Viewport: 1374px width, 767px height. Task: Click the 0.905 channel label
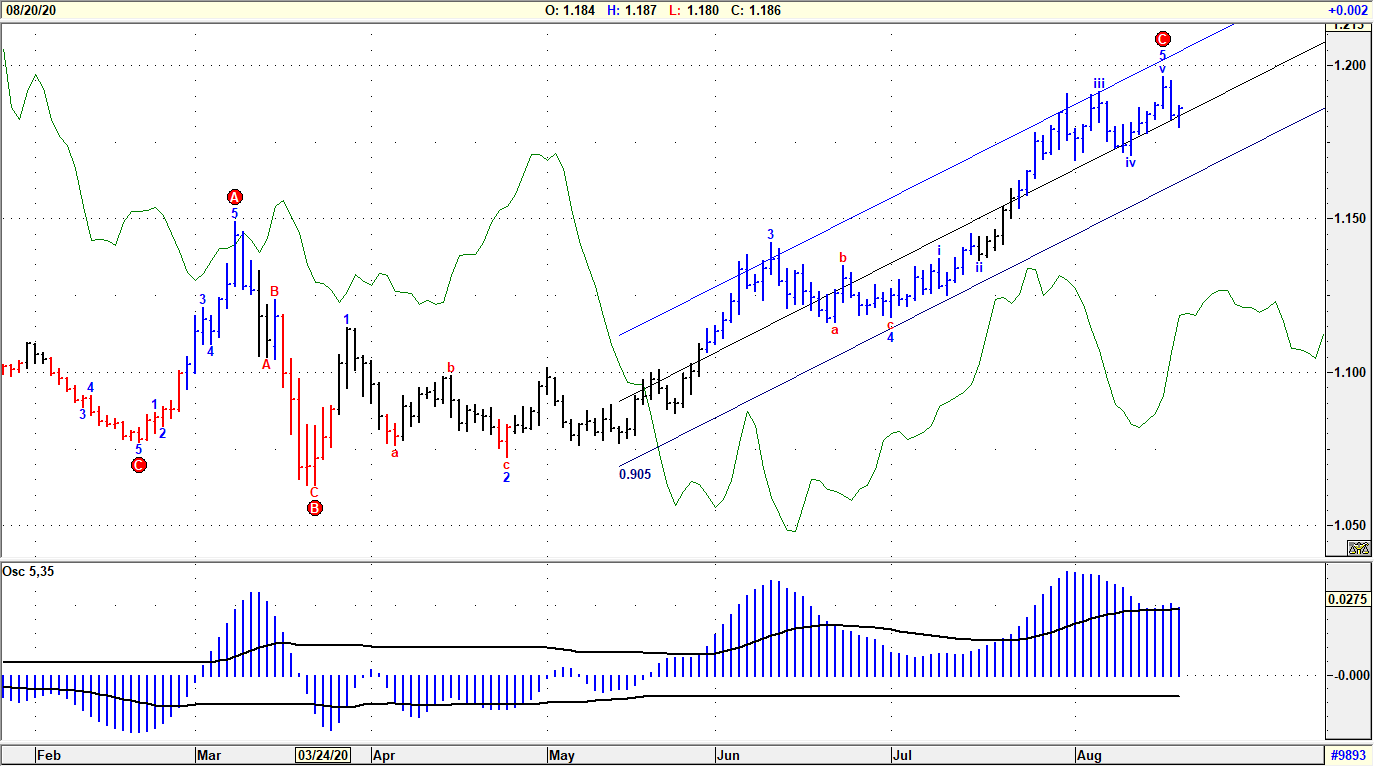pyautogui.click(x=635, y=475)
